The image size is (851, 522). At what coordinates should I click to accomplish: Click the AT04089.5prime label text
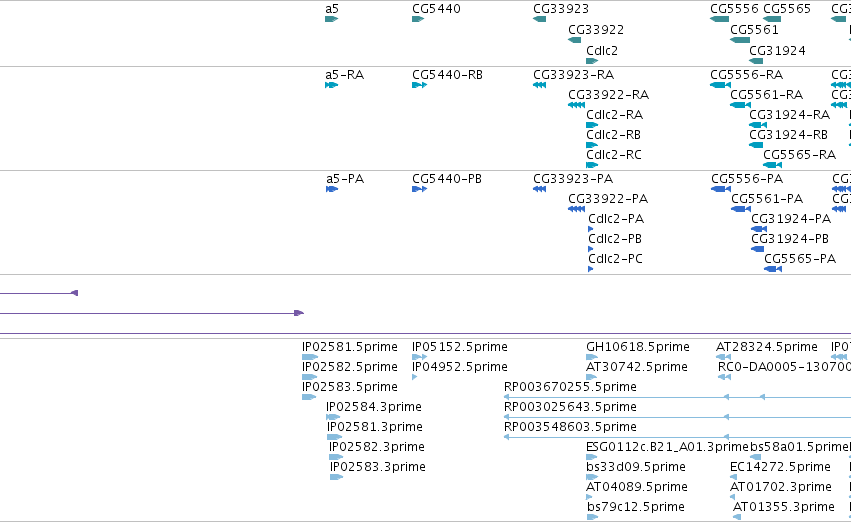[x=637, y=488]
